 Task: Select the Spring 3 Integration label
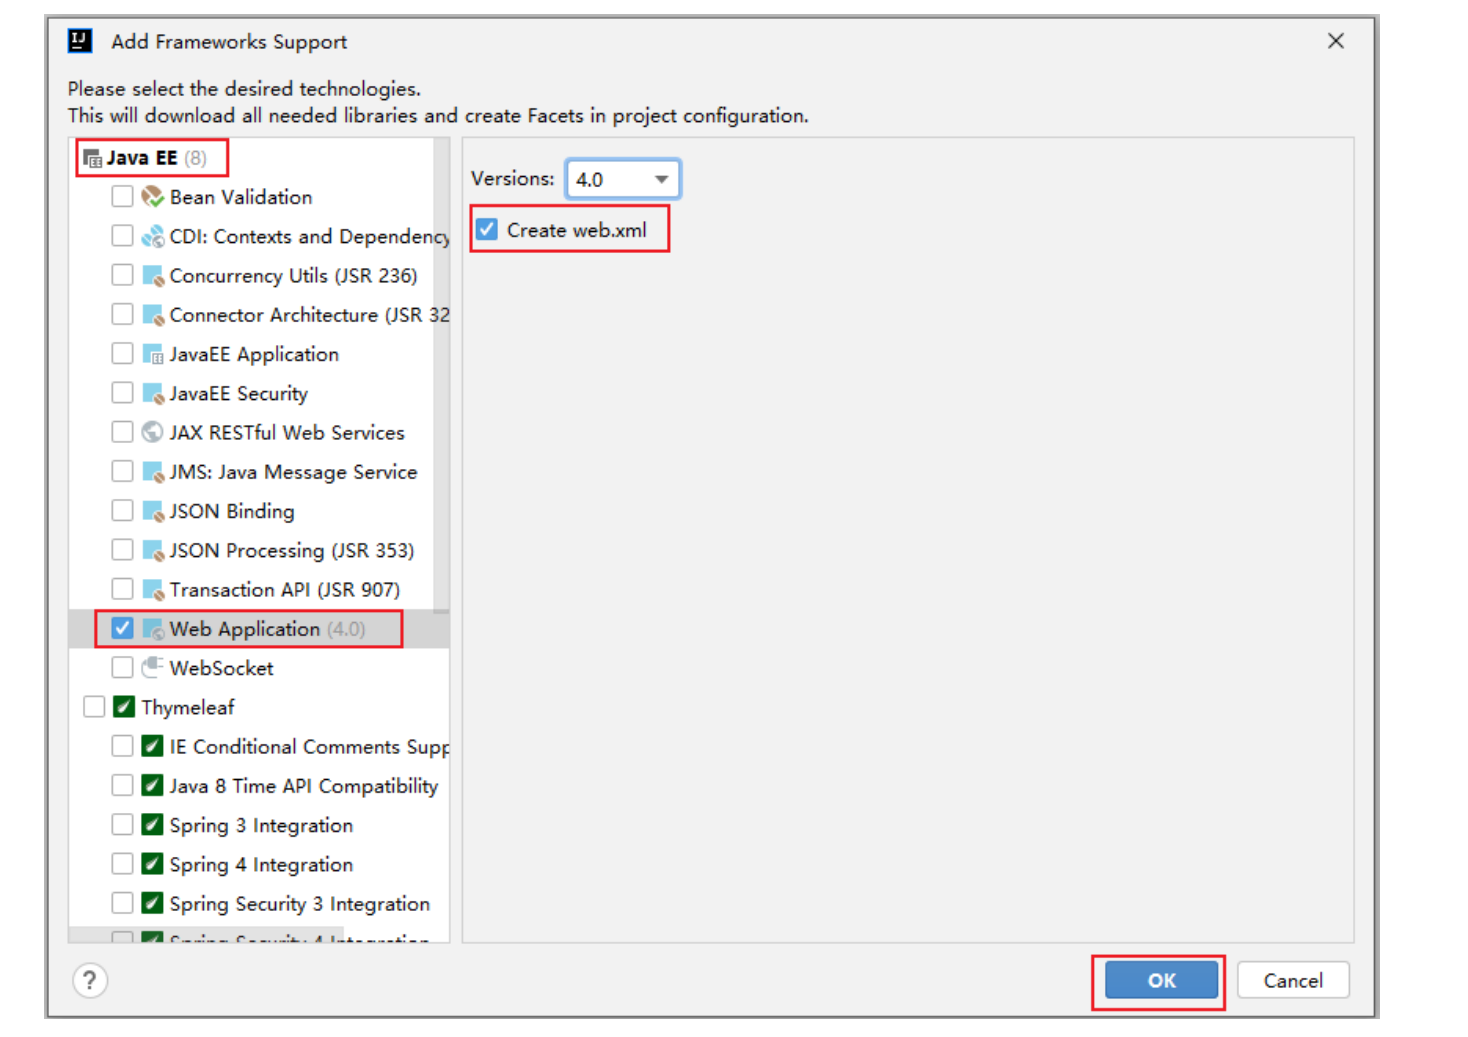pyautogui.click(x=261, y=825)
